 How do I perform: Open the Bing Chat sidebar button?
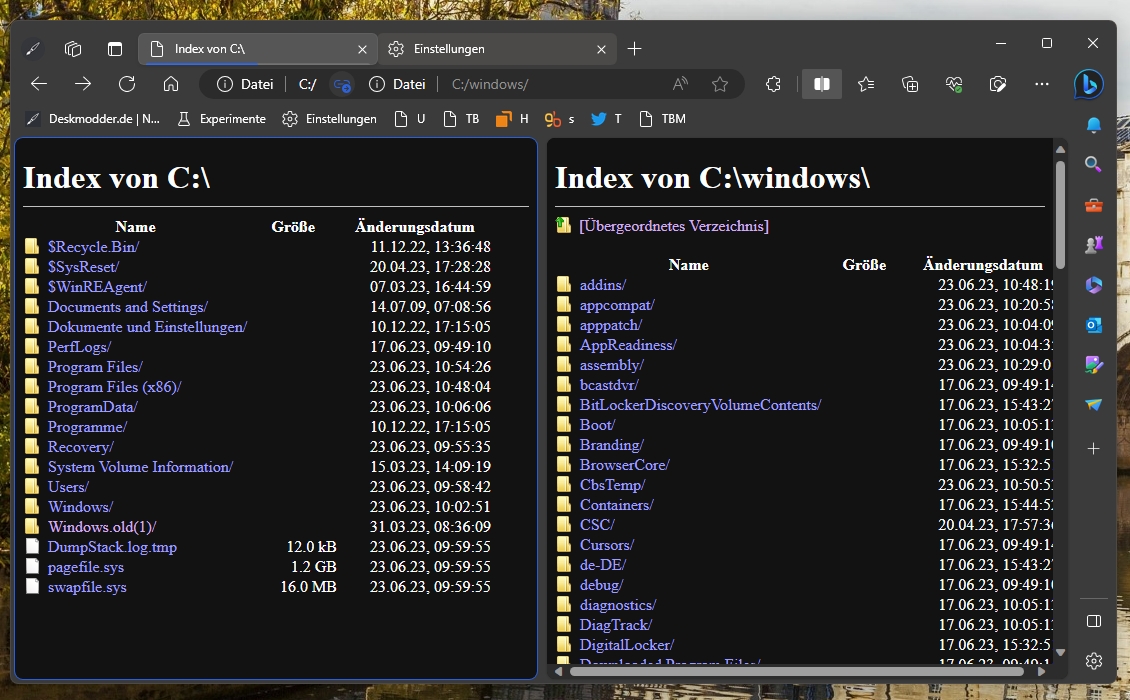(1088, 84)
